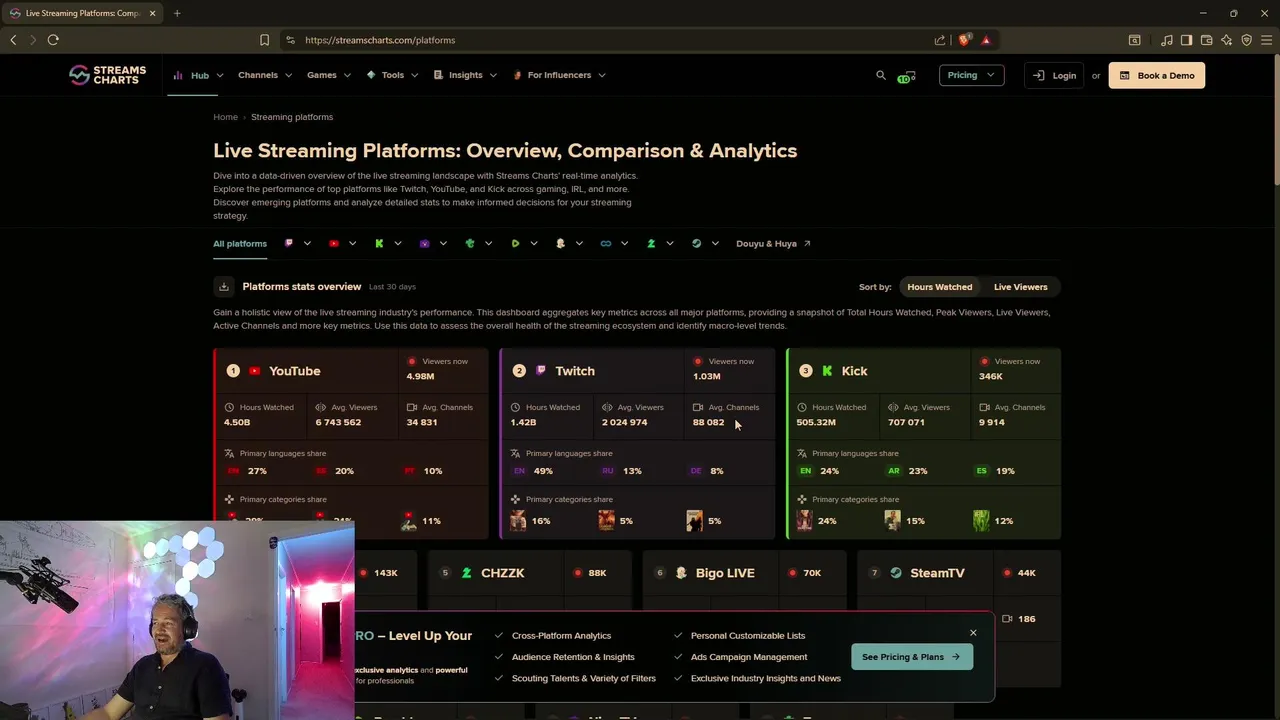
Task: Expand the Tools navigation dropdown
Action: tap(392, 75)
